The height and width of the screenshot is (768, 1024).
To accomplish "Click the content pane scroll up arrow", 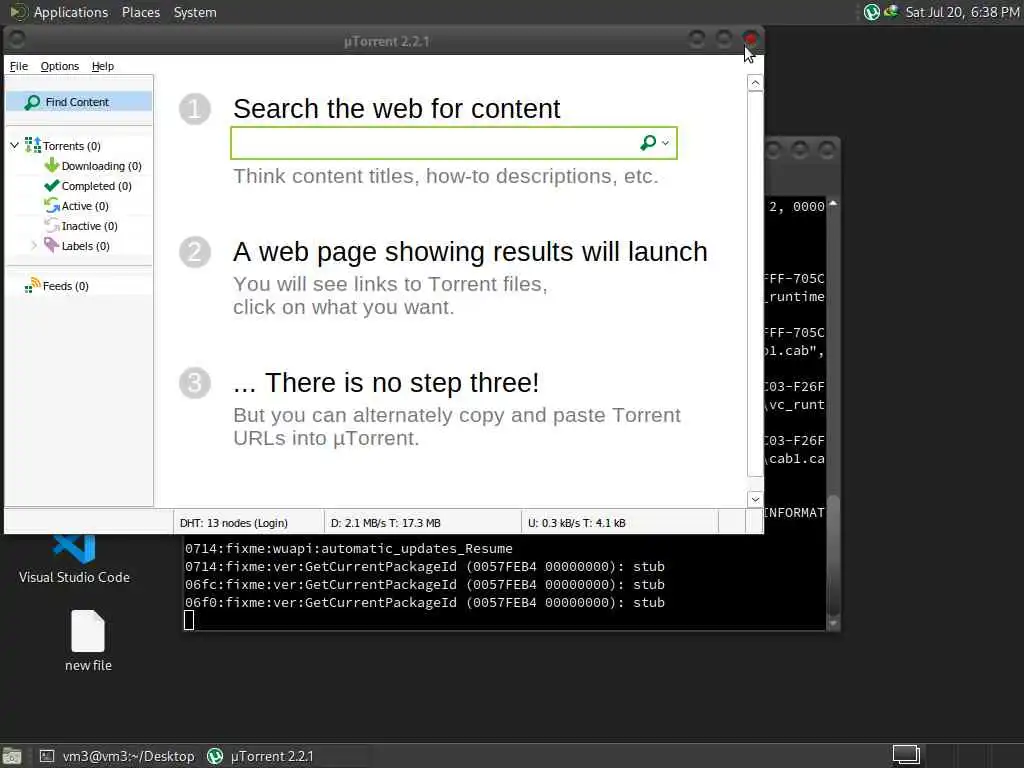I will [x=755, y=83].
